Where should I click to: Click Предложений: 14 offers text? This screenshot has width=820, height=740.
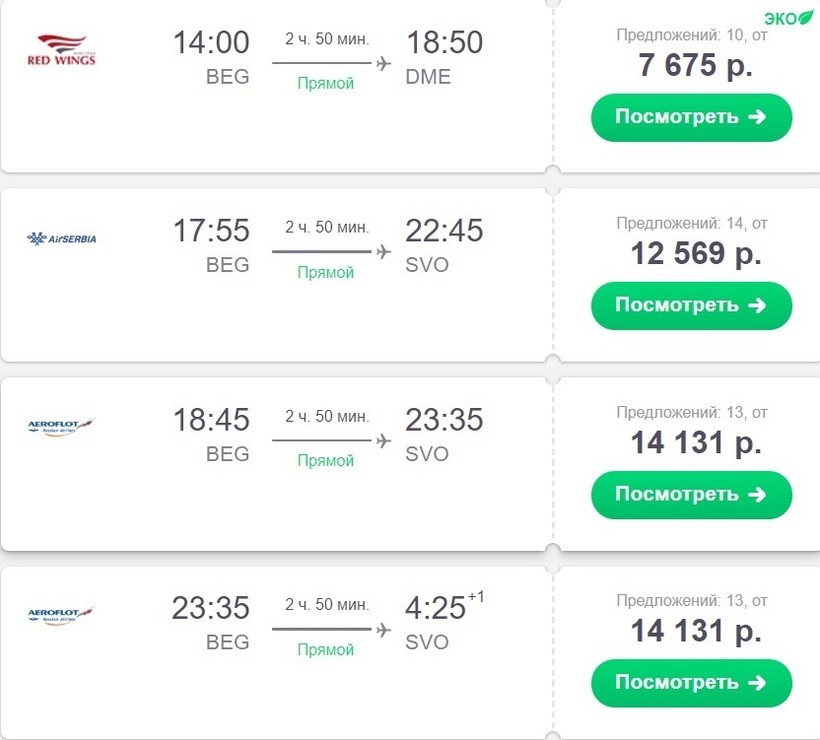click(691, 223)
